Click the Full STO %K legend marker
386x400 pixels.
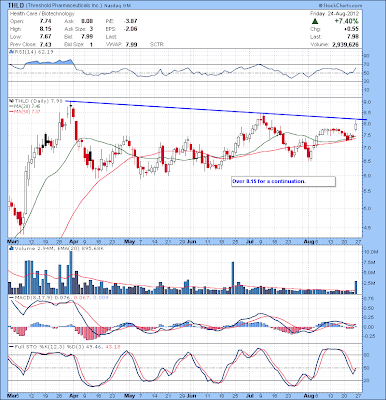(x=11, y=347)
